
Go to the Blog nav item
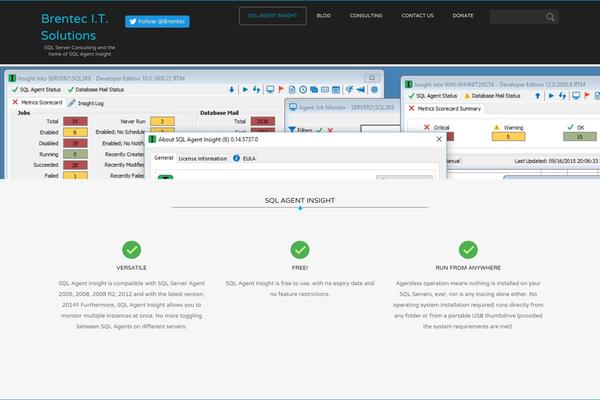pos(323,16)
